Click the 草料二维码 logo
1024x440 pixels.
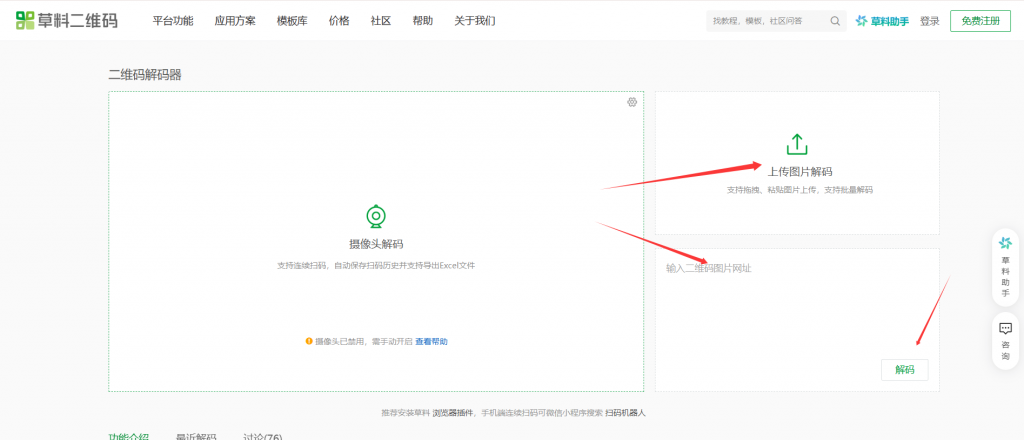click(x=67, y=20)
